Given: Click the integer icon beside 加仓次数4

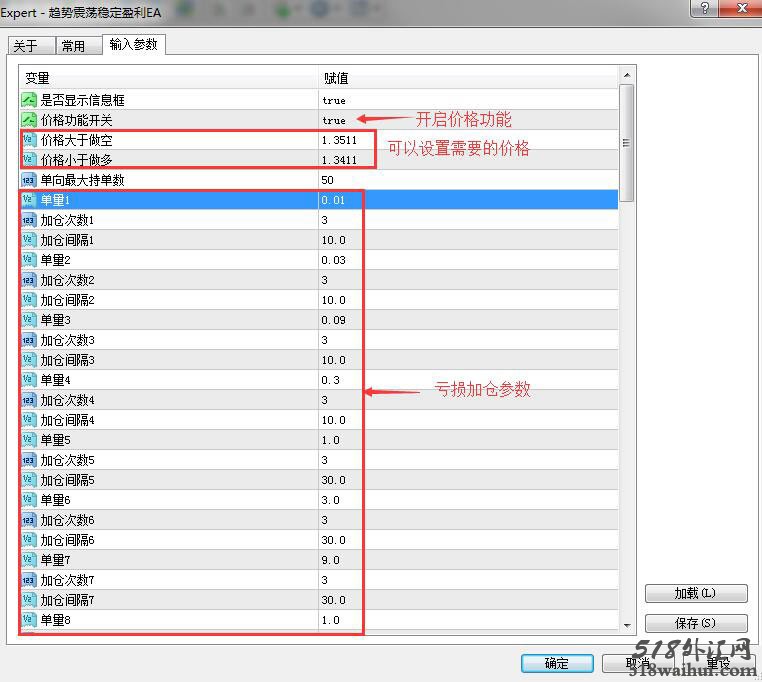Looking at the screenshot, I should [29, 400].
